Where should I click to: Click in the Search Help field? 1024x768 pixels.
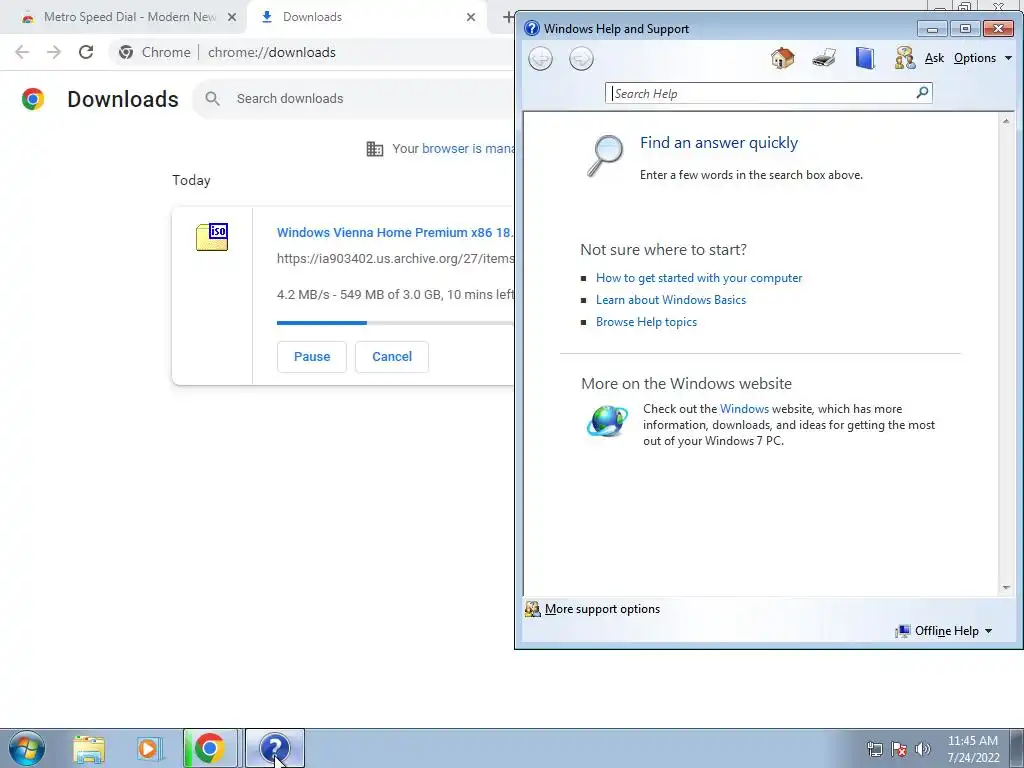click(x=762, y=93)
